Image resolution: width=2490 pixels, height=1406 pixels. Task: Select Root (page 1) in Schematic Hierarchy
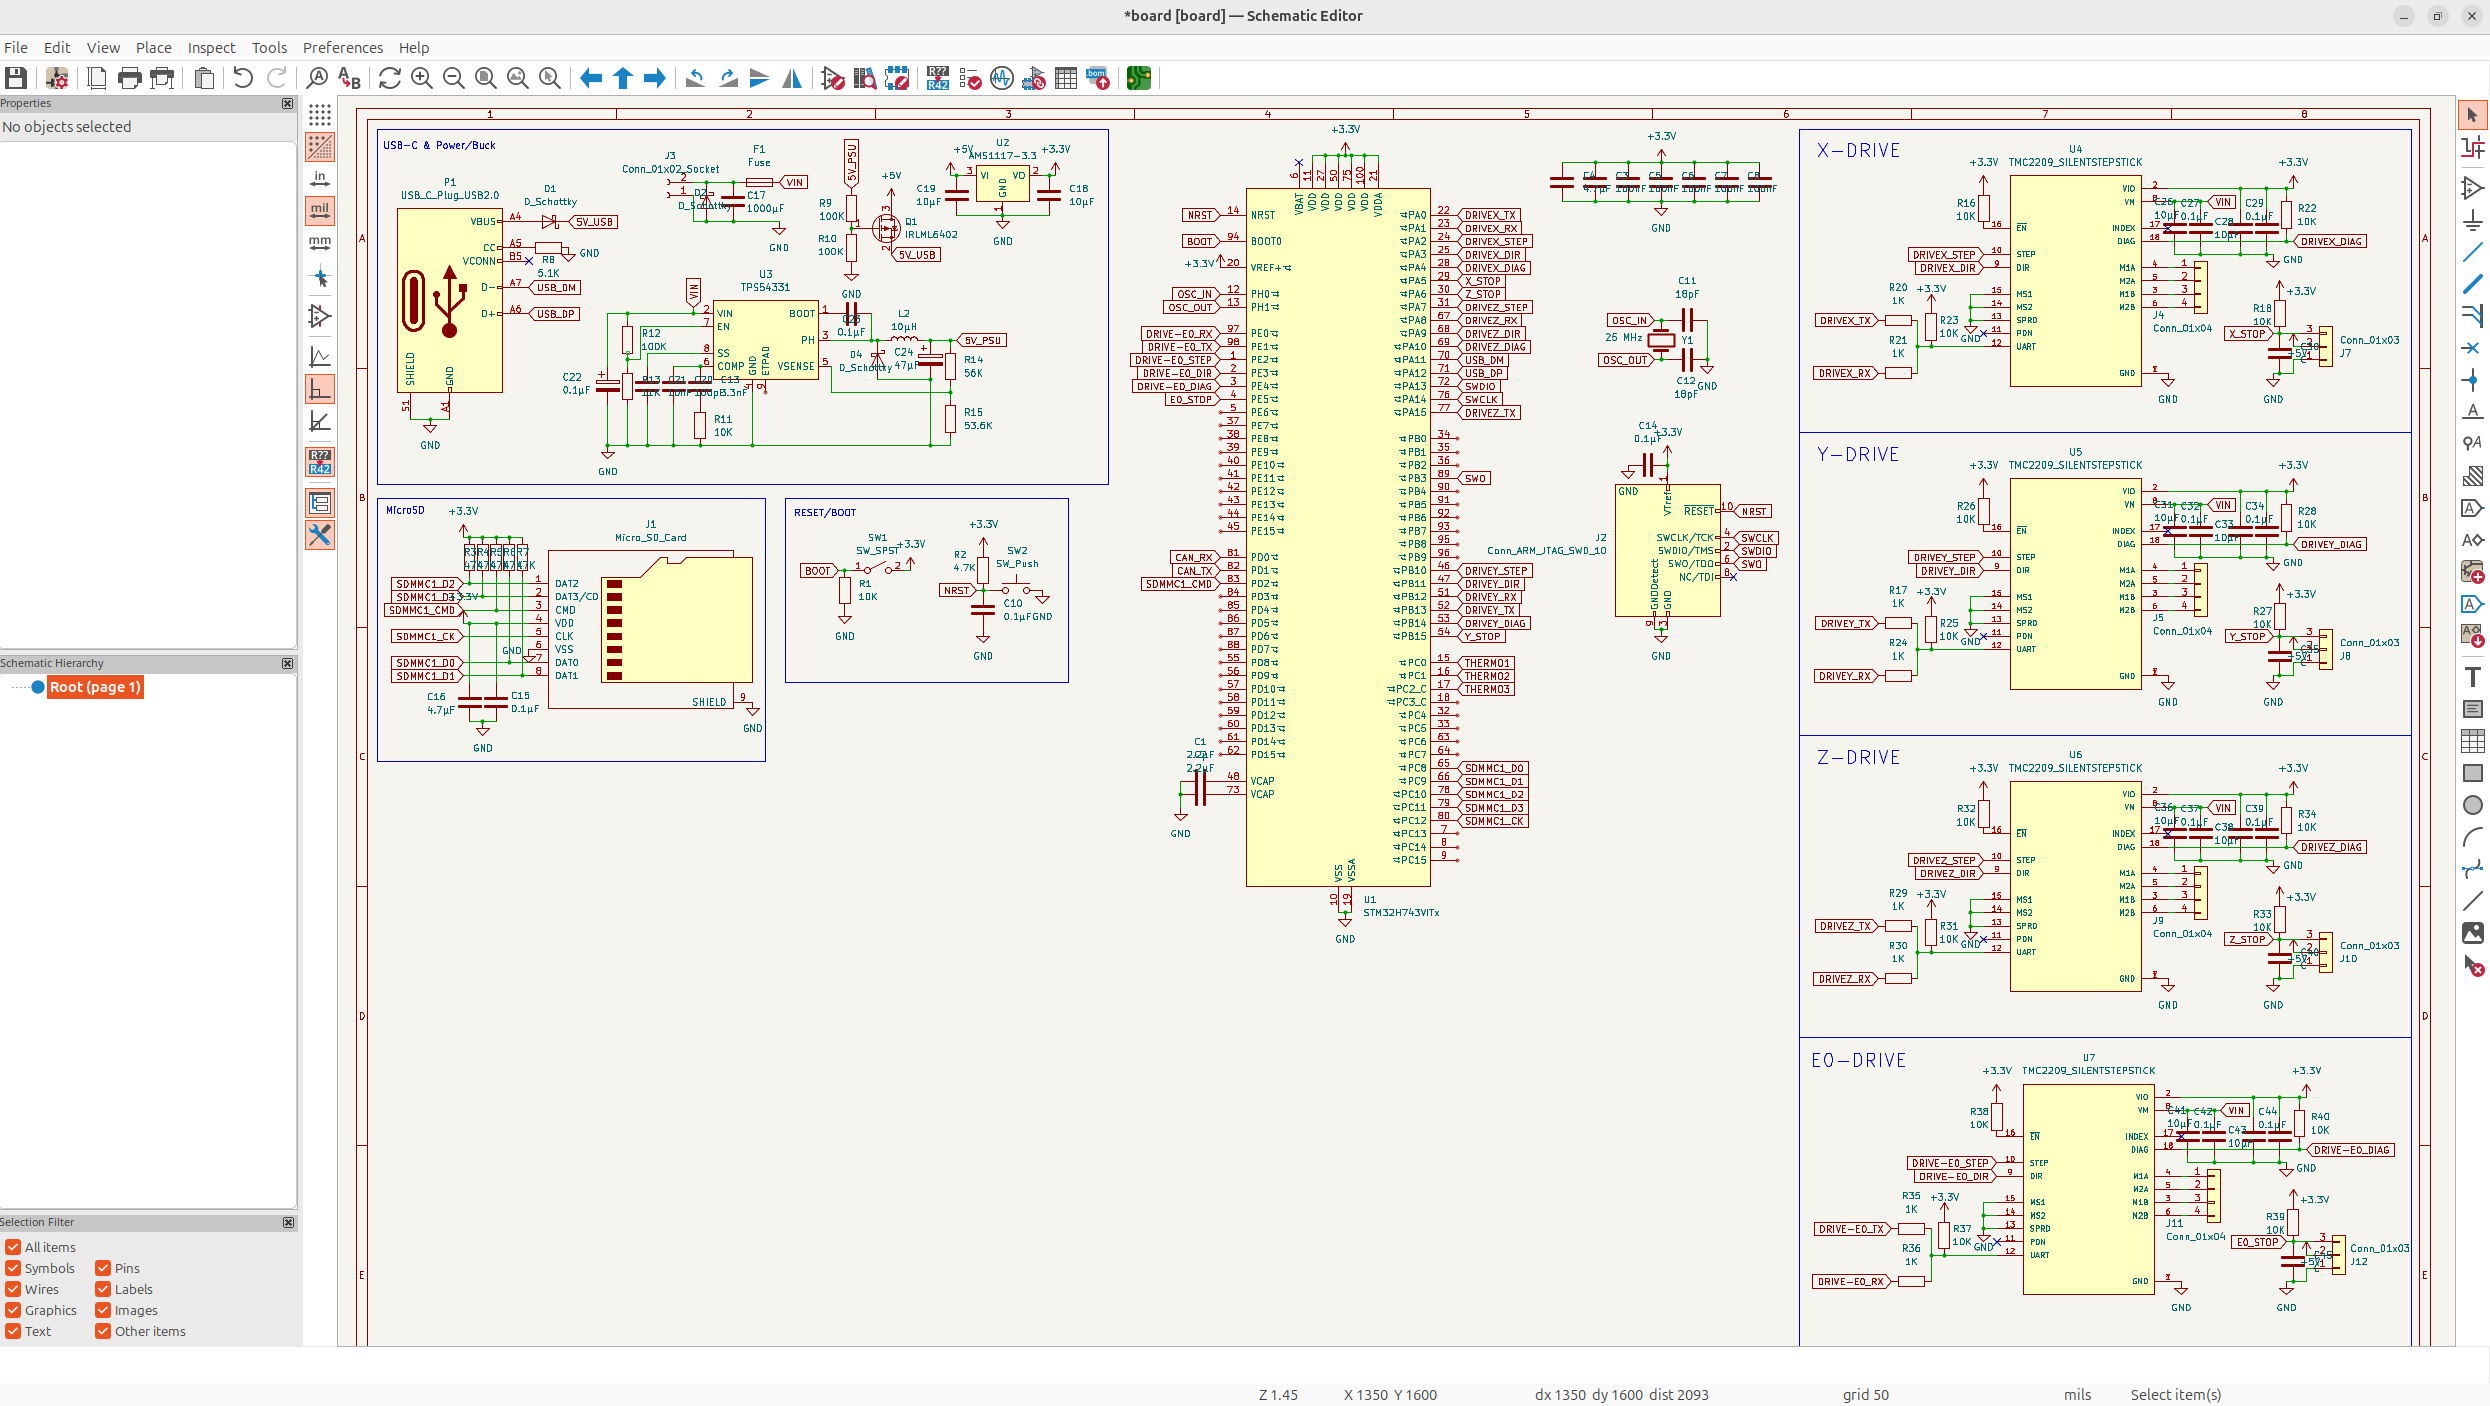point(94,687)
